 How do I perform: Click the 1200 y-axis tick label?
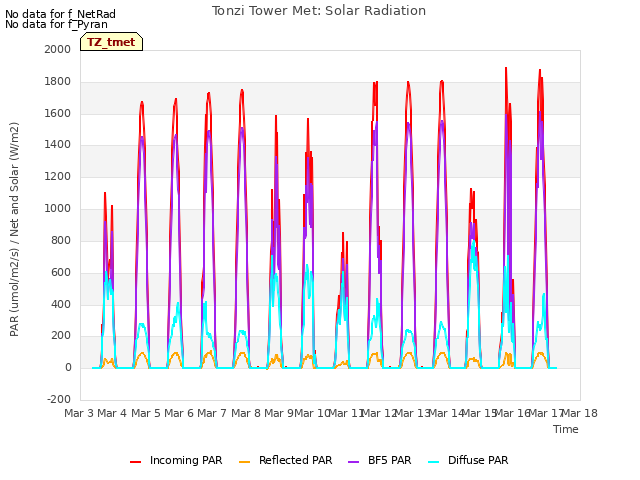(58, 177)
